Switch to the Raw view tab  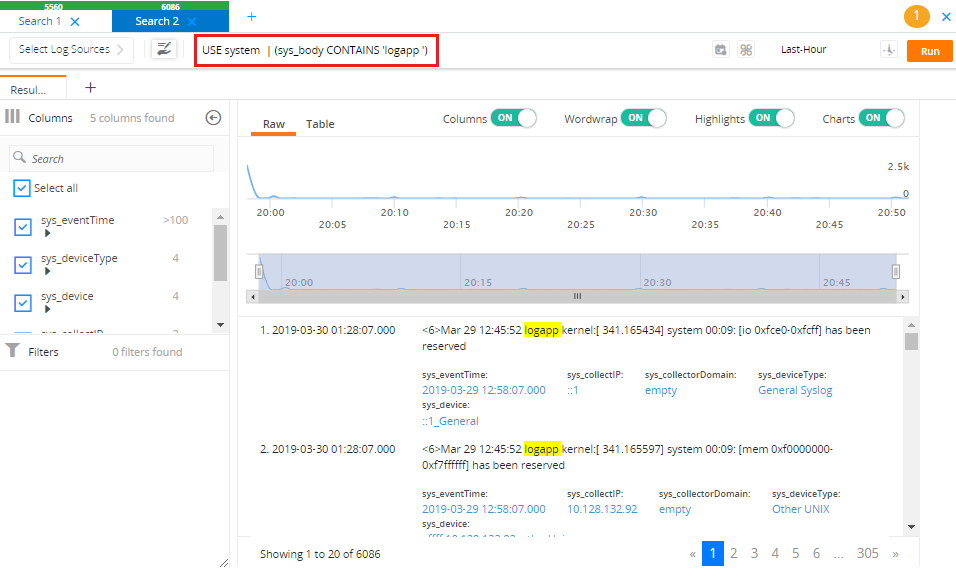(x=274, y=124)
